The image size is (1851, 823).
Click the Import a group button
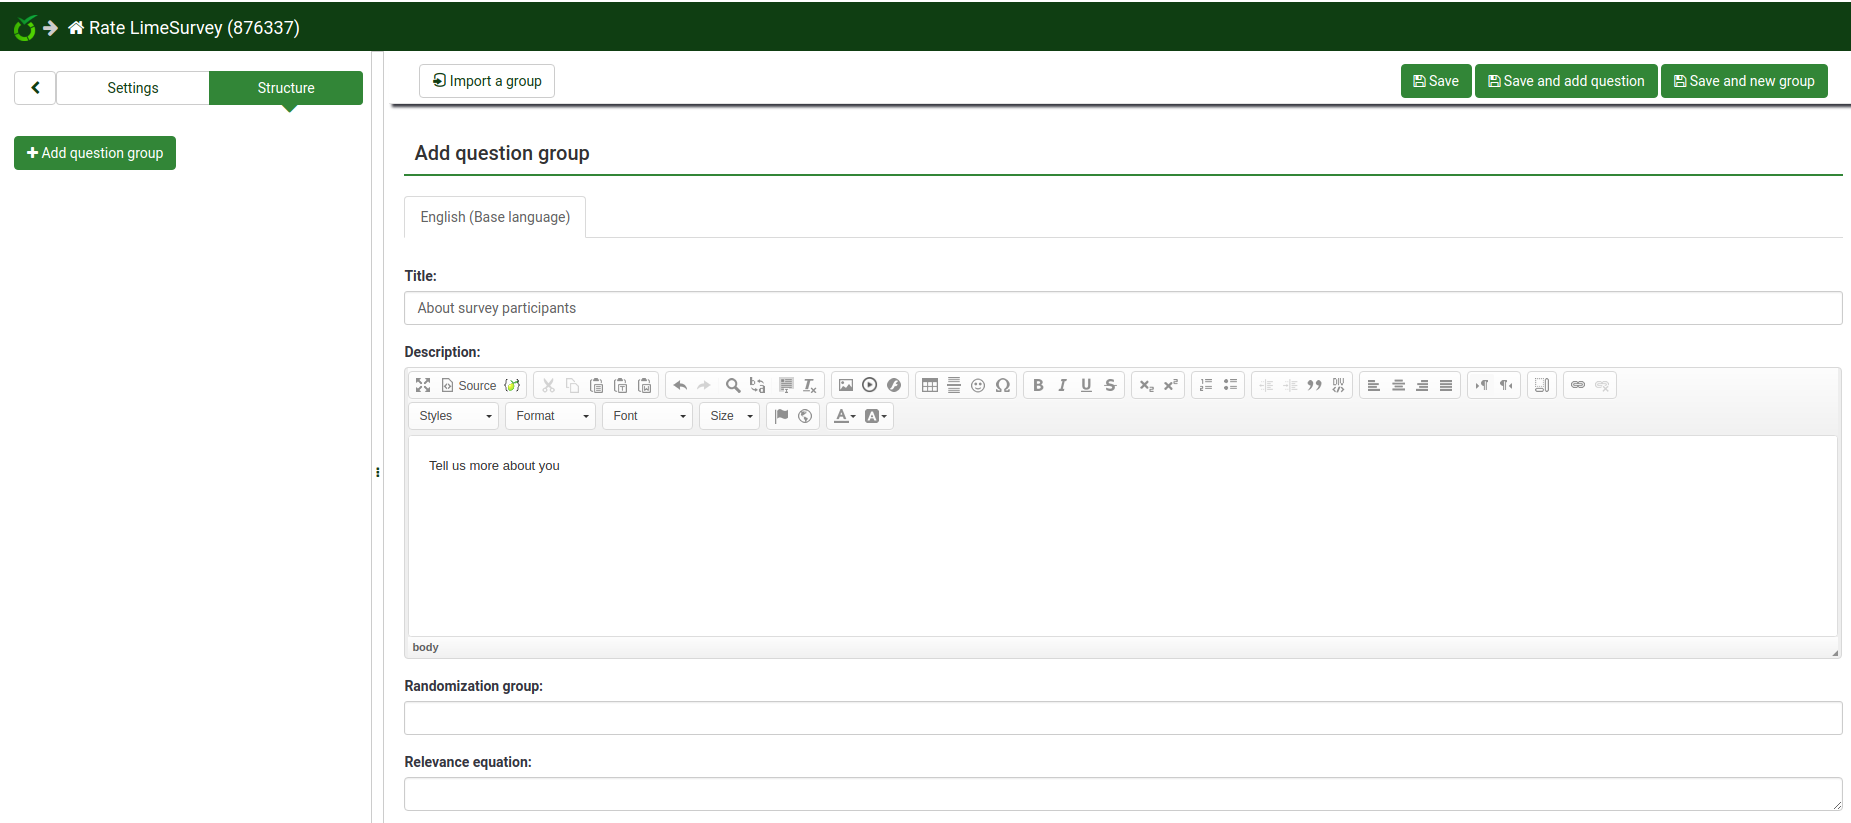coord(487,81)
